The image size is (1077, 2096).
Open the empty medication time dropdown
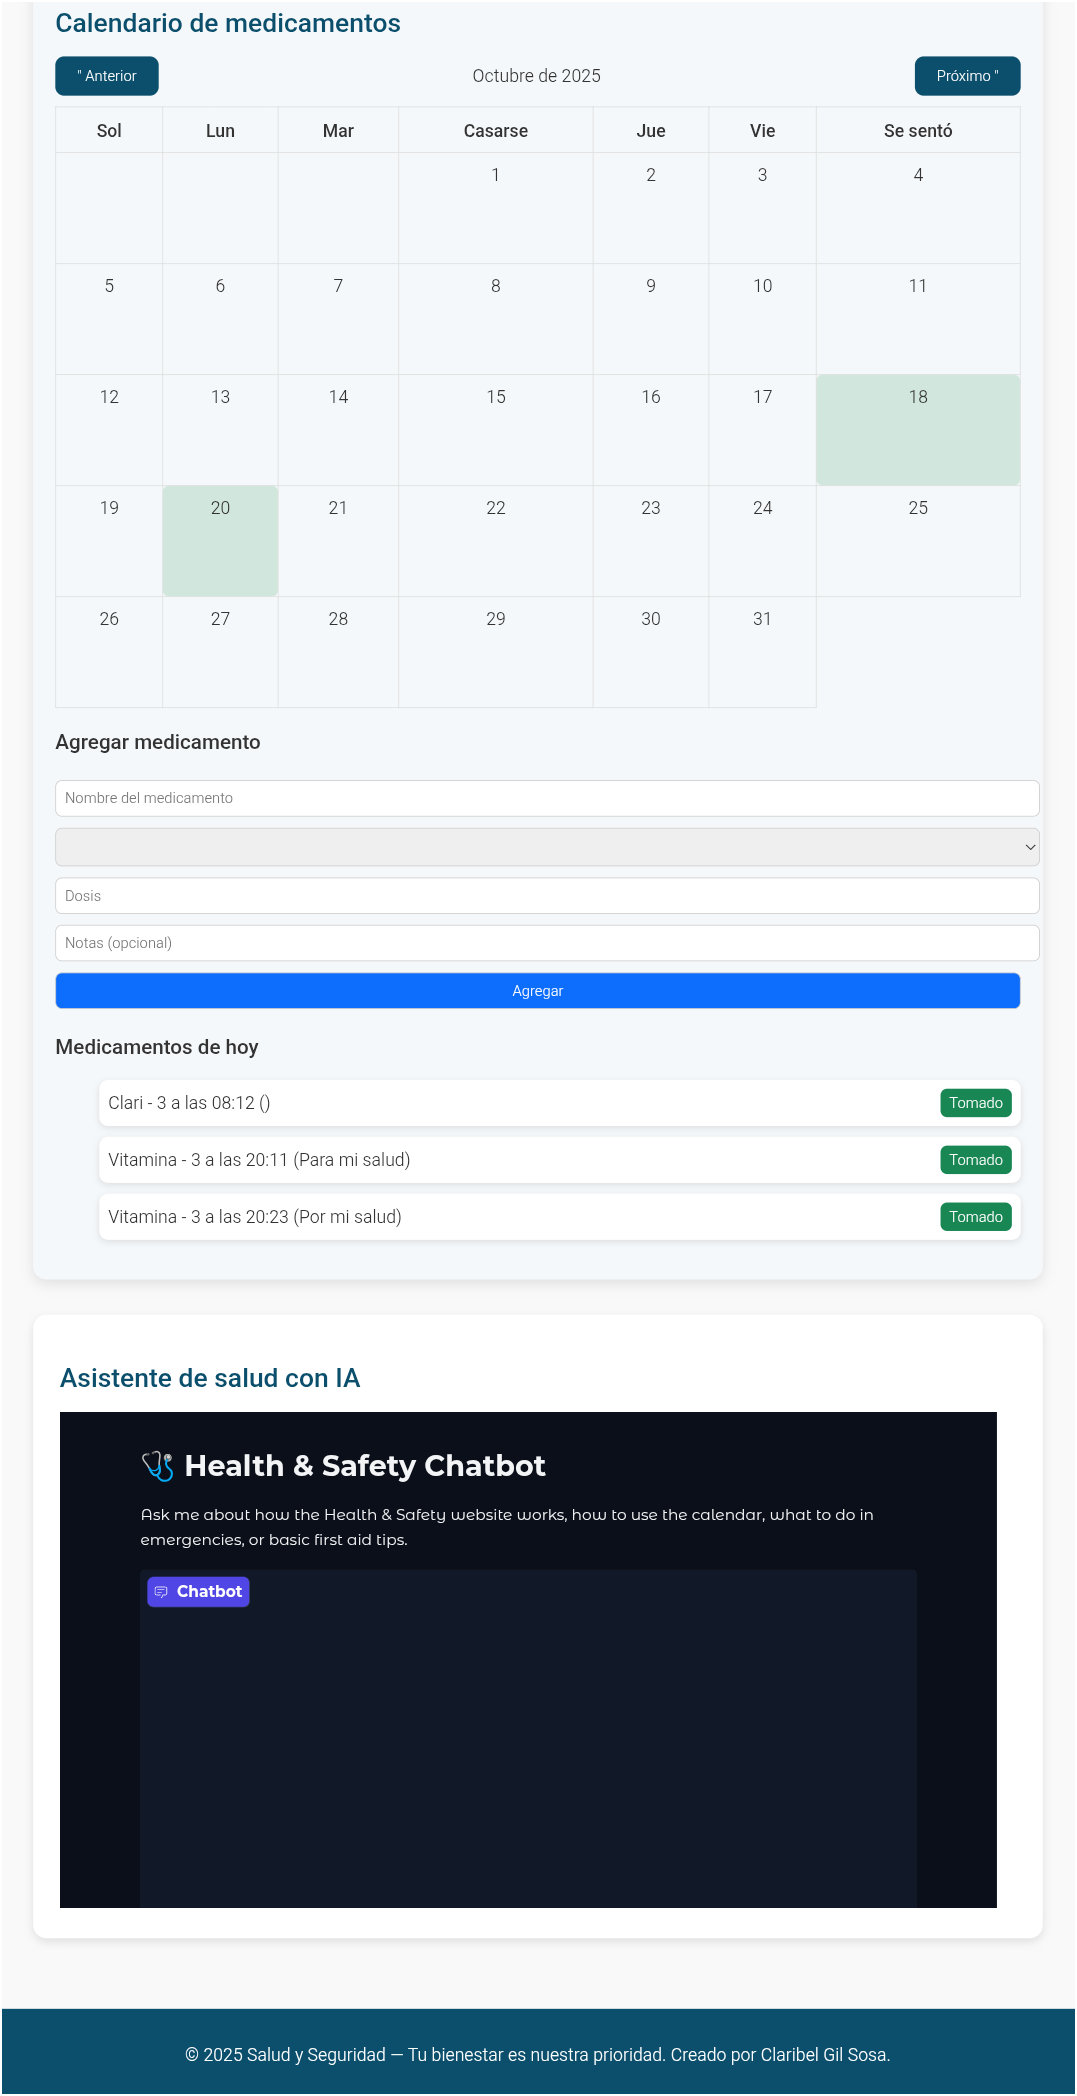click(547, 847)
